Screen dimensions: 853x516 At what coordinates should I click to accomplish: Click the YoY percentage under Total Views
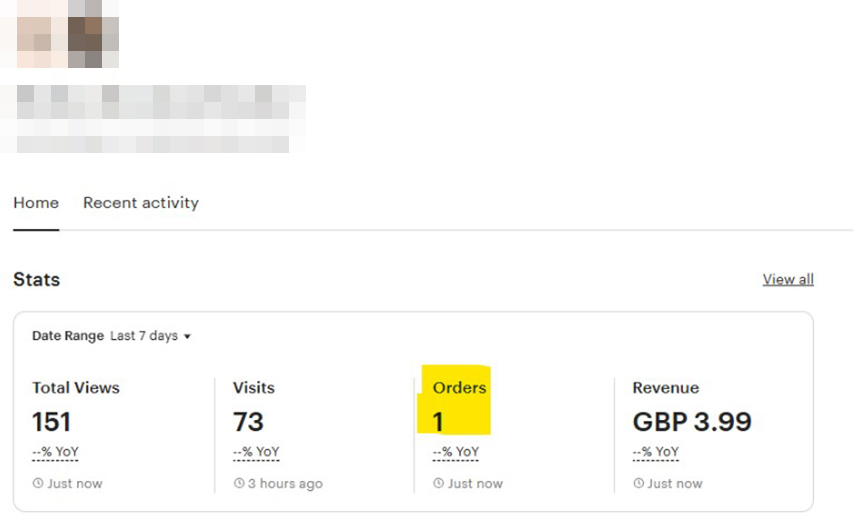click(x=55, y=452)
